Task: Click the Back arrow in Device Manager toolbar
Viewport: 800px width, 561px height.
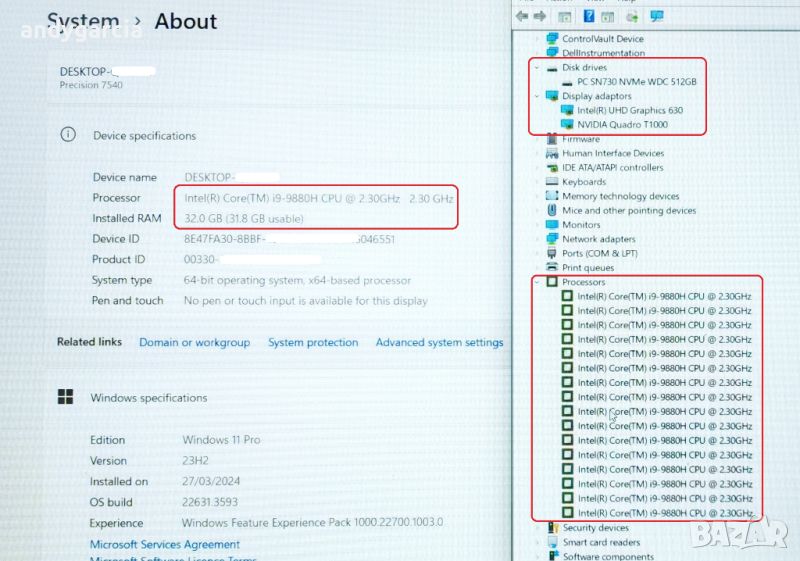Action: pyautogui.click(x=522, y=17)
